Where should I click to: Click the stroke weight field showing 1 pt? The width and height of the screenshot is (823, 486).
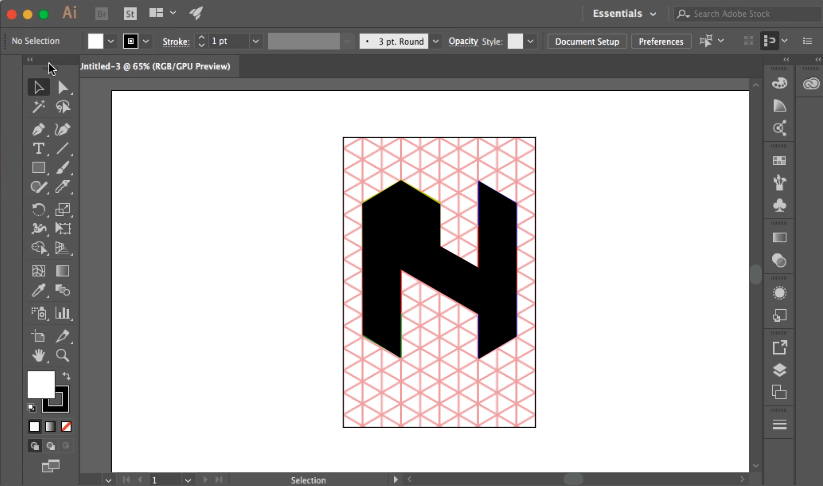coord(228,41)
